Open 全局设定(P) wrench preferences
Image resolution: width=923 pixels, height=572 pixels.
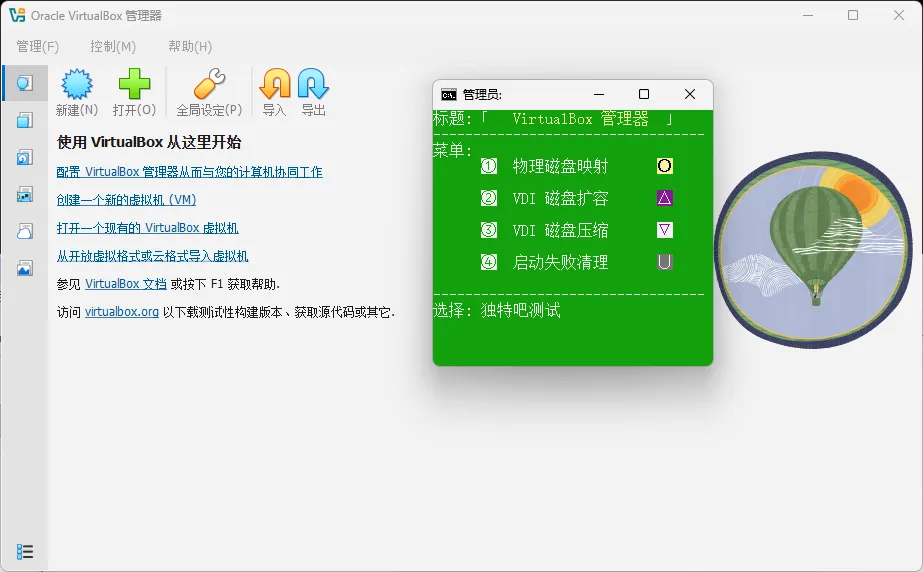(209, 92)
